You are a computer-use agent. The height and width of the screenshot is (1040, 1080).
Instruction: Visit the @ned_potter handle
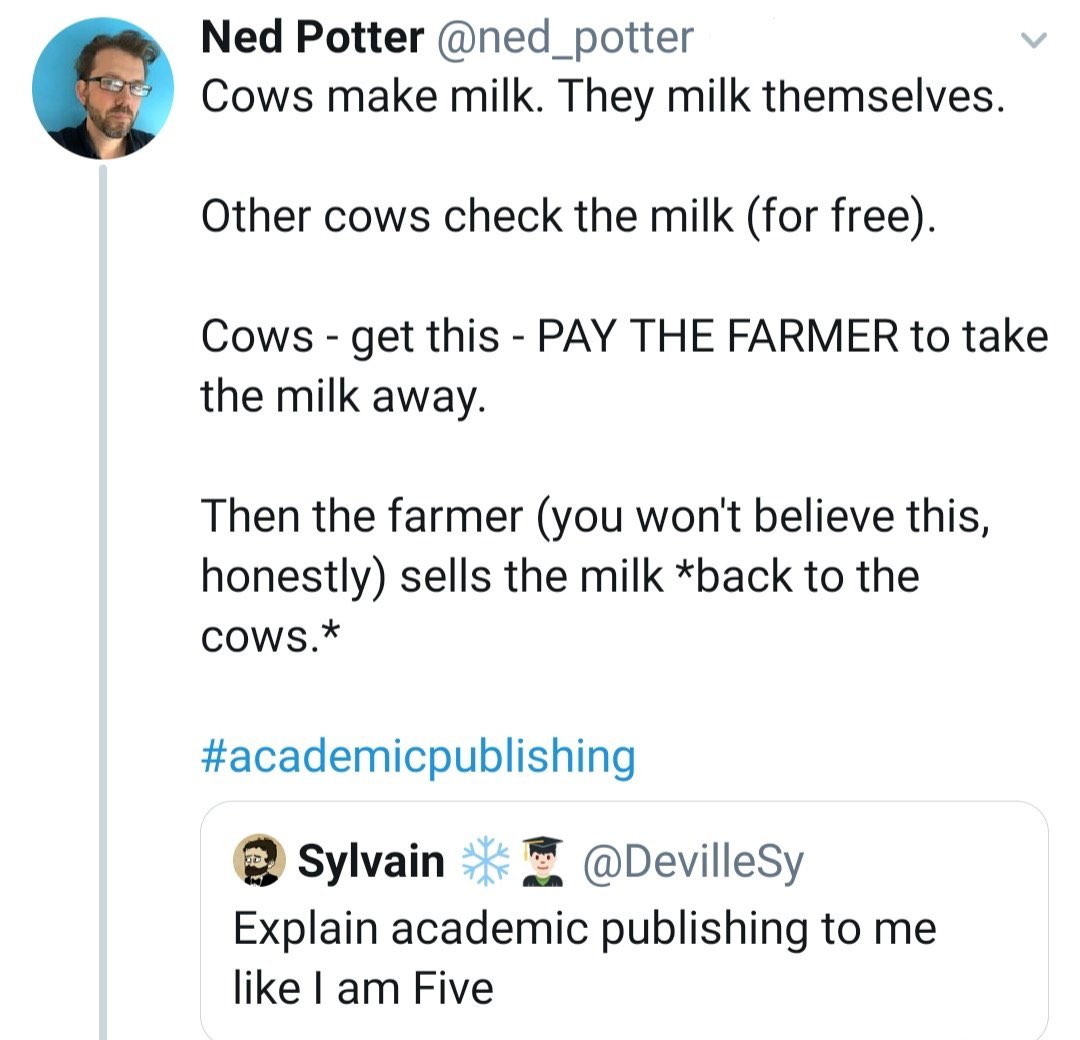(x=564, y=38)
